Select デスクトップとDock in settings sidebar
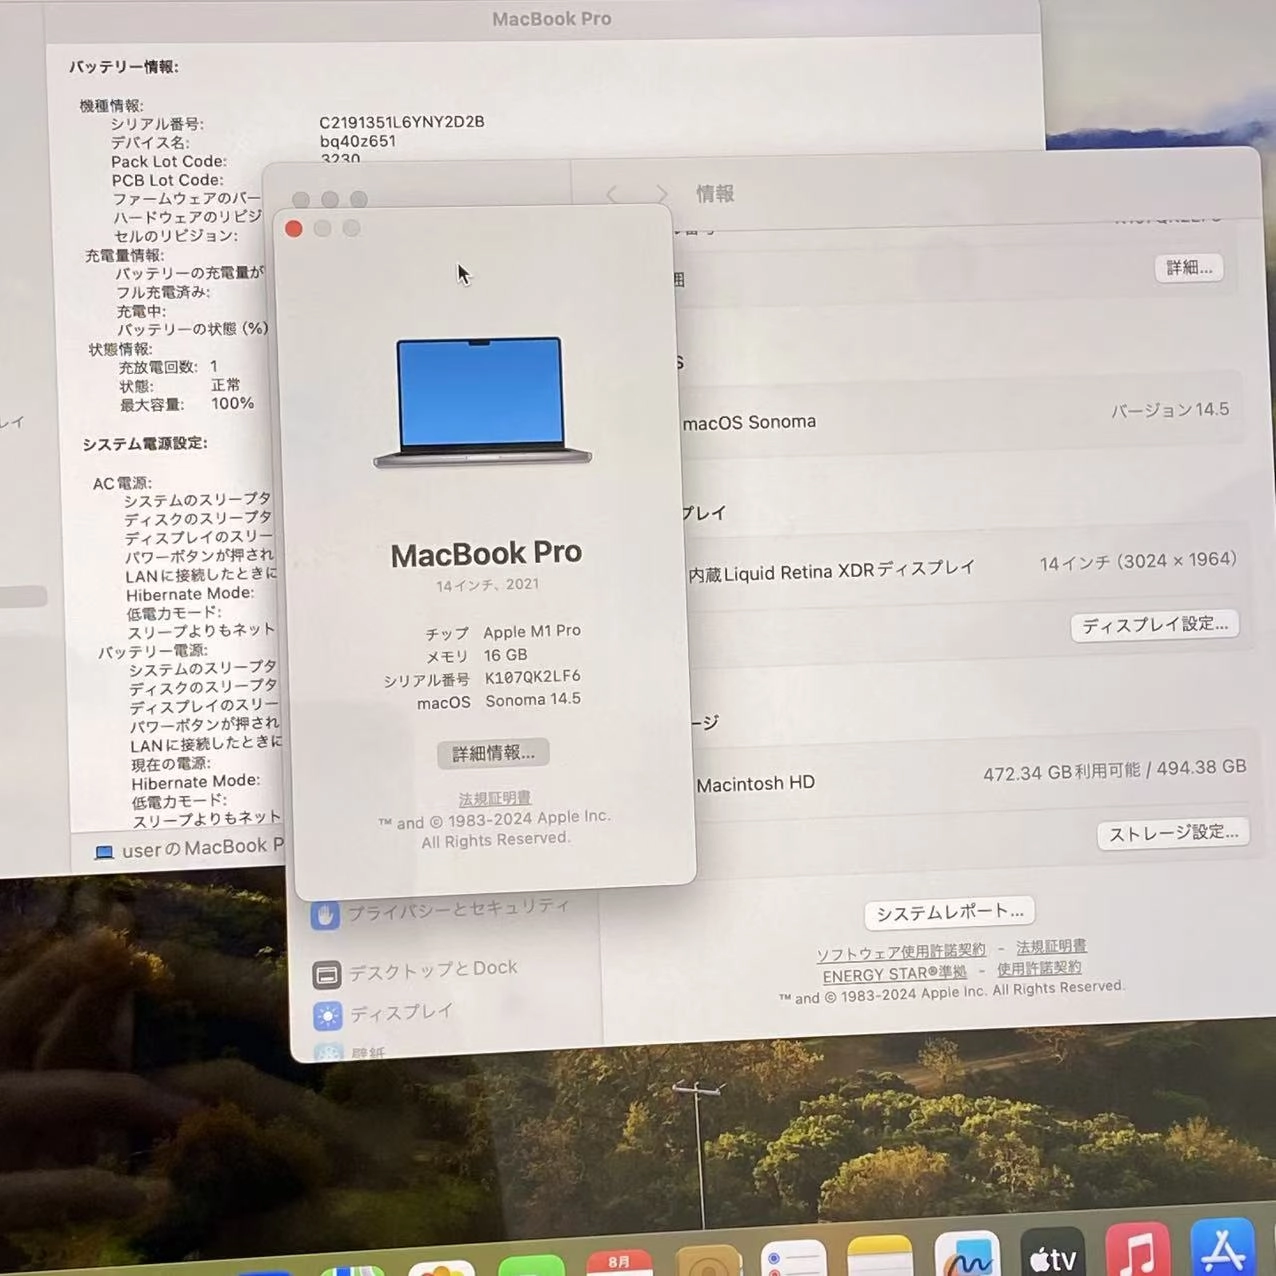The width and height of the screenshot is (1276, 1276). (415, 970)
